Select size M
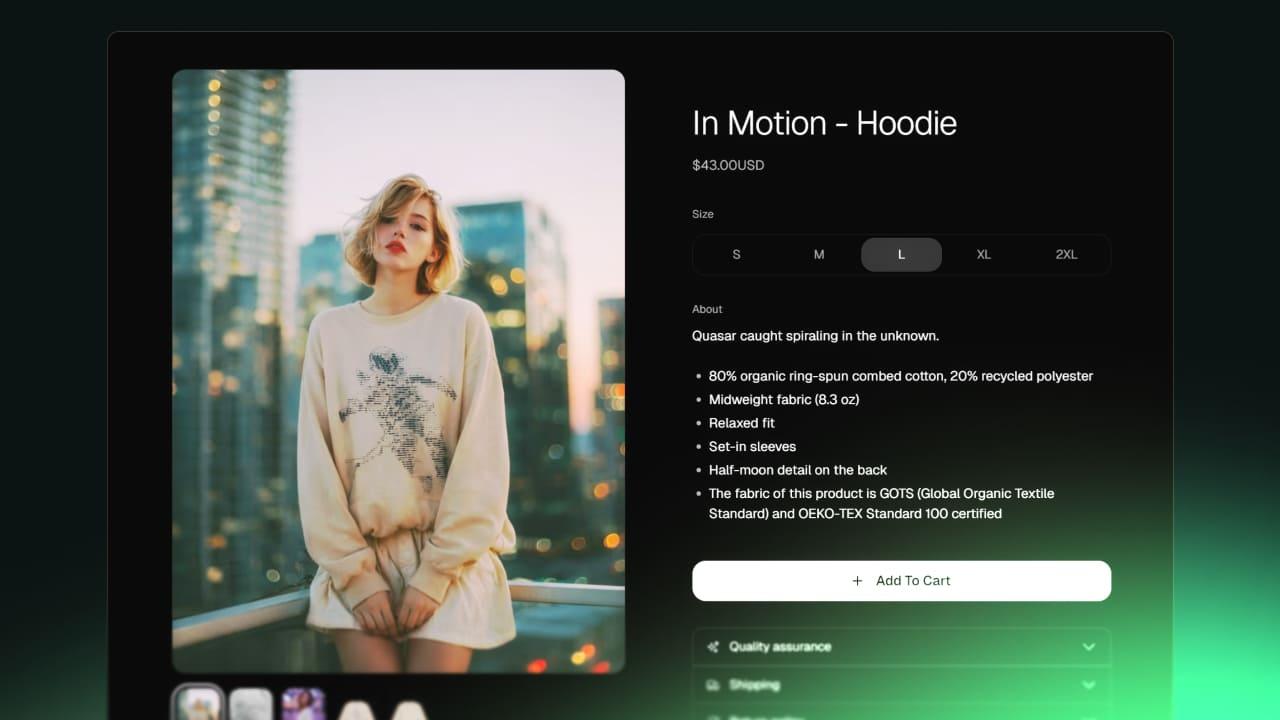The height and width of the screenshot is (720, 1280). [819, 255]
